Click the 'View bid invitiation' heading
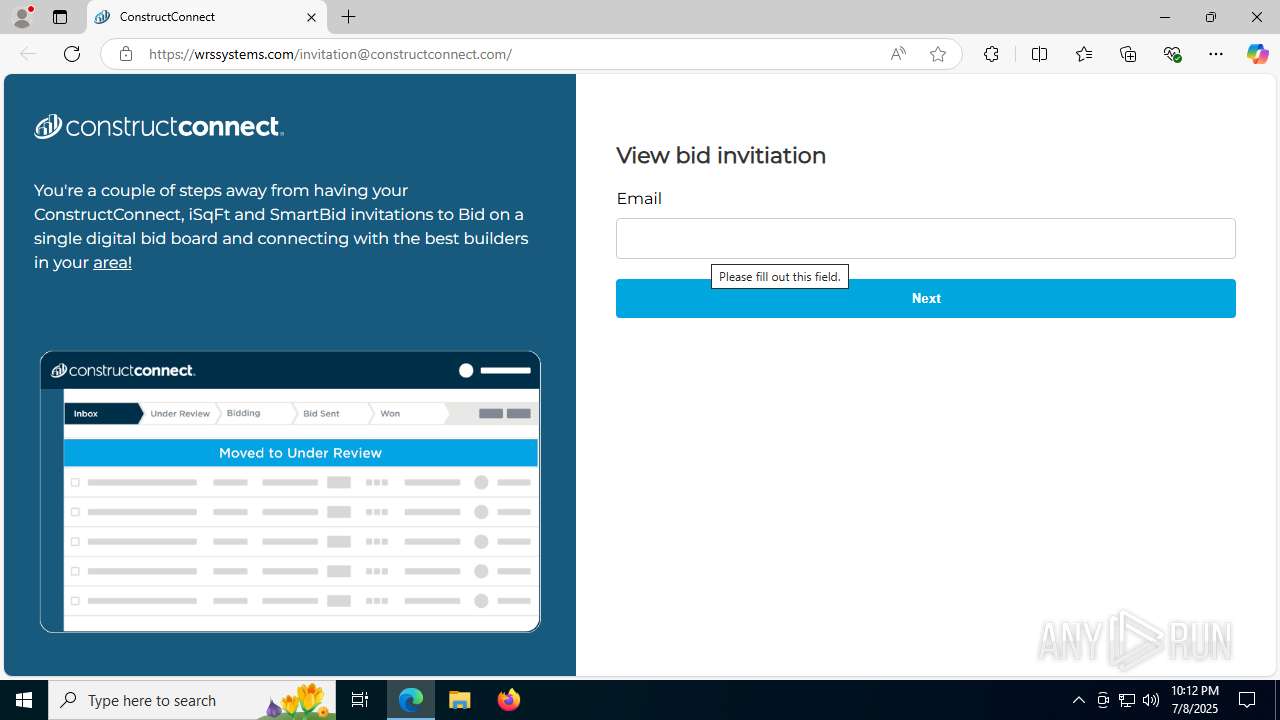The height and width of the screenshot is (720, 1280). [x=721, y=155]
